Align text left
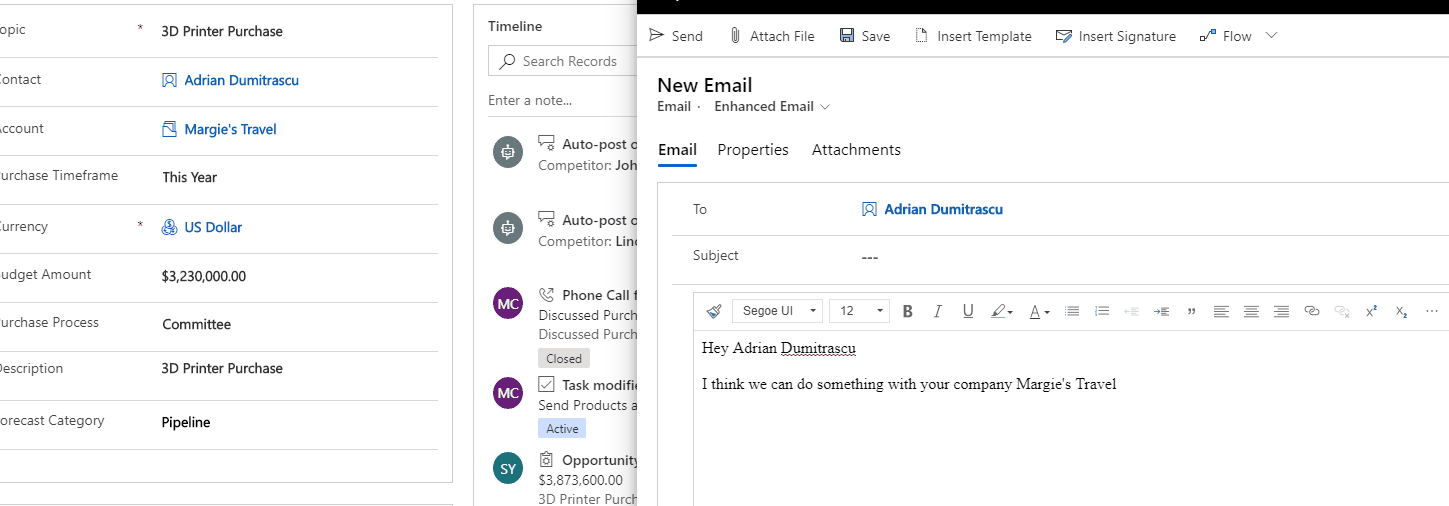The height and width of the screenshot is (506, 1449). click(1221, 311)
